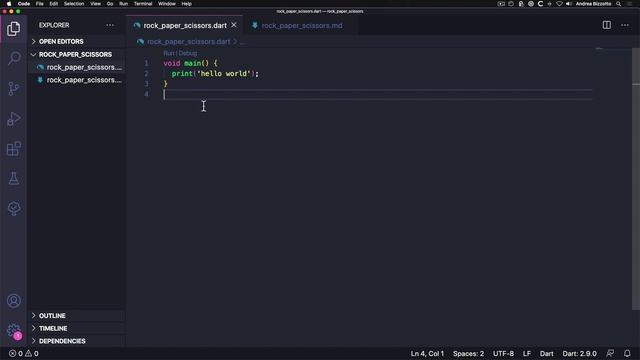Expand the Outline section
Viewport: 640px width, 360px height.
coord(76,316)
